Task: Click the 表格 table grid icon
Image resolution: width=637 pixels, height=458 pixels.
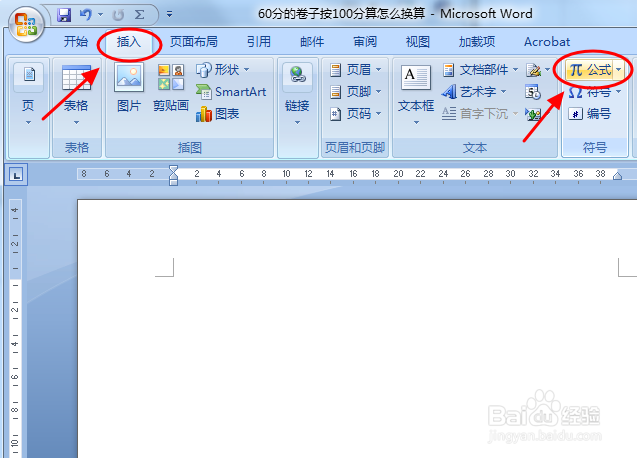Action: tap(76, 77)
